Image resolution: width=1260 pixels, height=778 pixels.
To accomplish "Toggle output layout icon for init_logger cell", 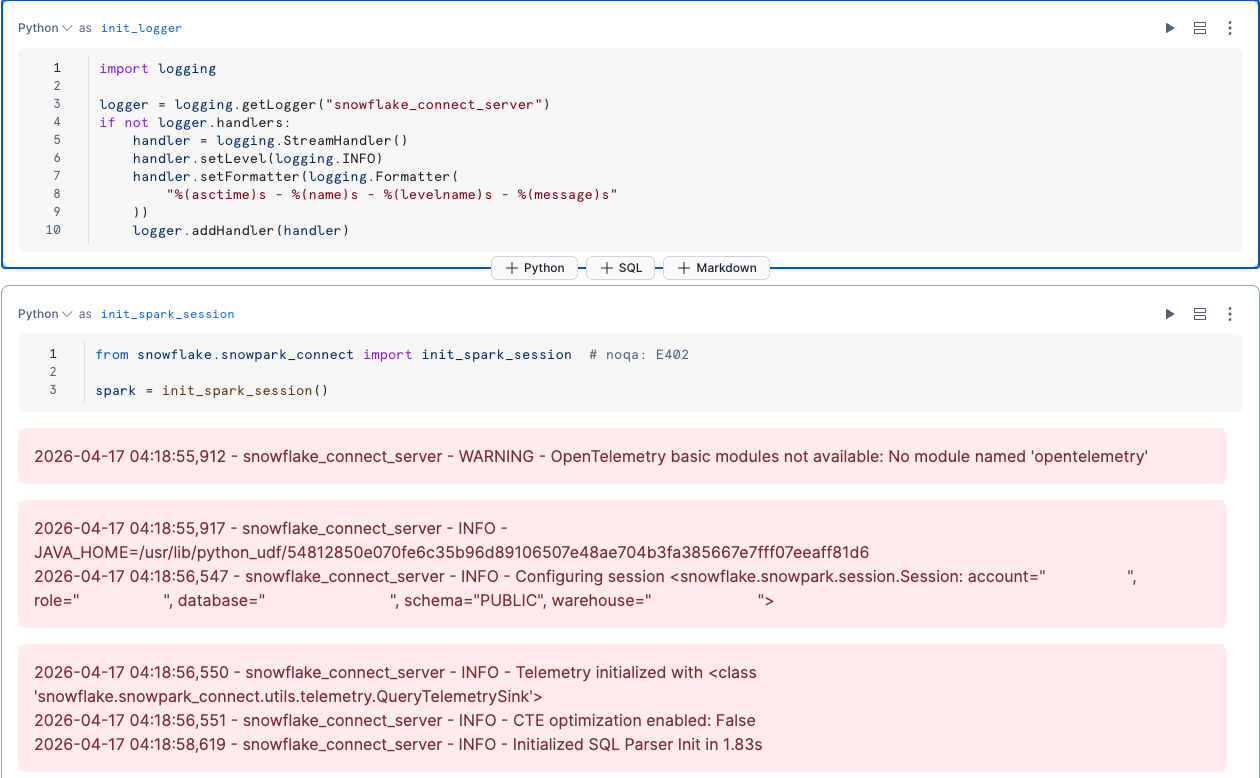I will point(1200,28).
